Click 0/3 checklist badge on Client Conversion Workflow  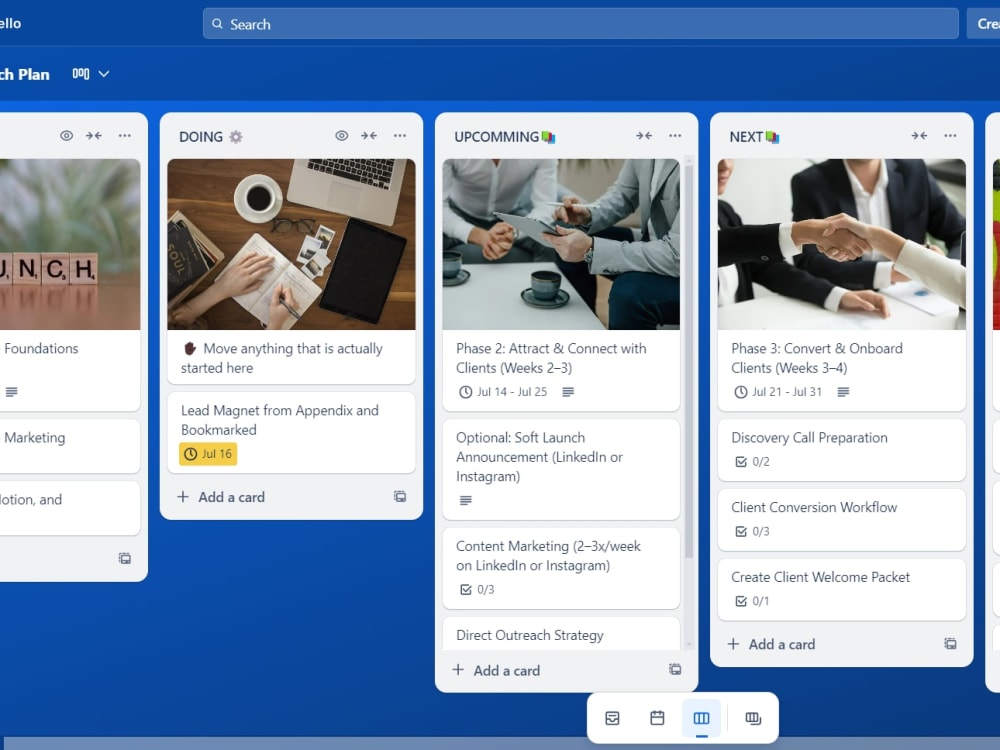(753, 531)
